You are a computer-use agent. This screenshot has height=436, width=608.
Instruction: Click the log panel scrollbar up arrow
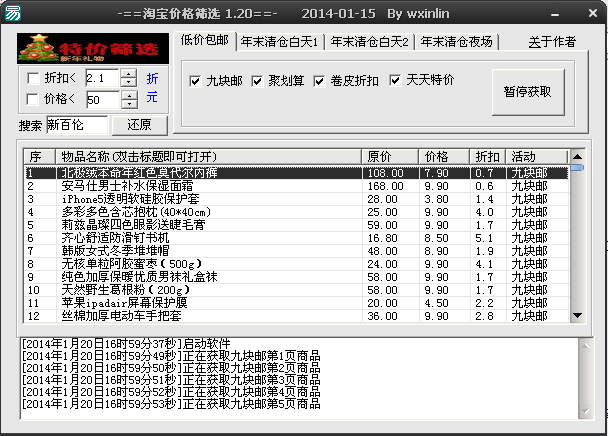point(585,345)
